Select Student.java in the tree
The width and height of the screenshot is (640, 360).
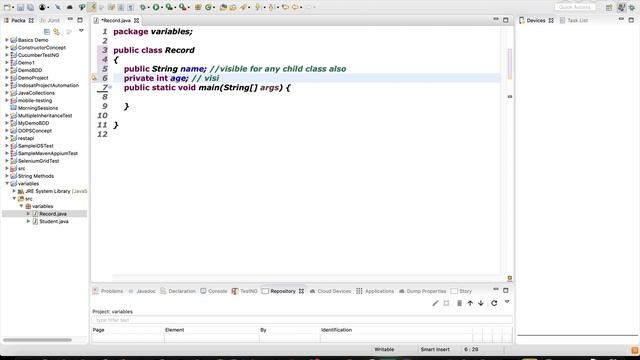click(x=53, y=221)
